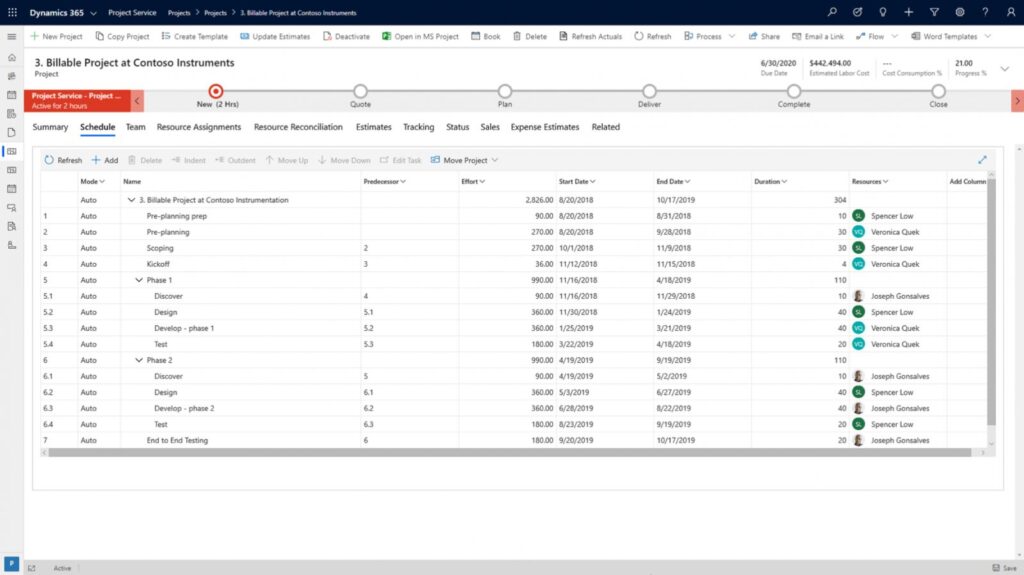Click the grid horizontal scrollbar
1024x575 pixels.
[x=509, y=453]
